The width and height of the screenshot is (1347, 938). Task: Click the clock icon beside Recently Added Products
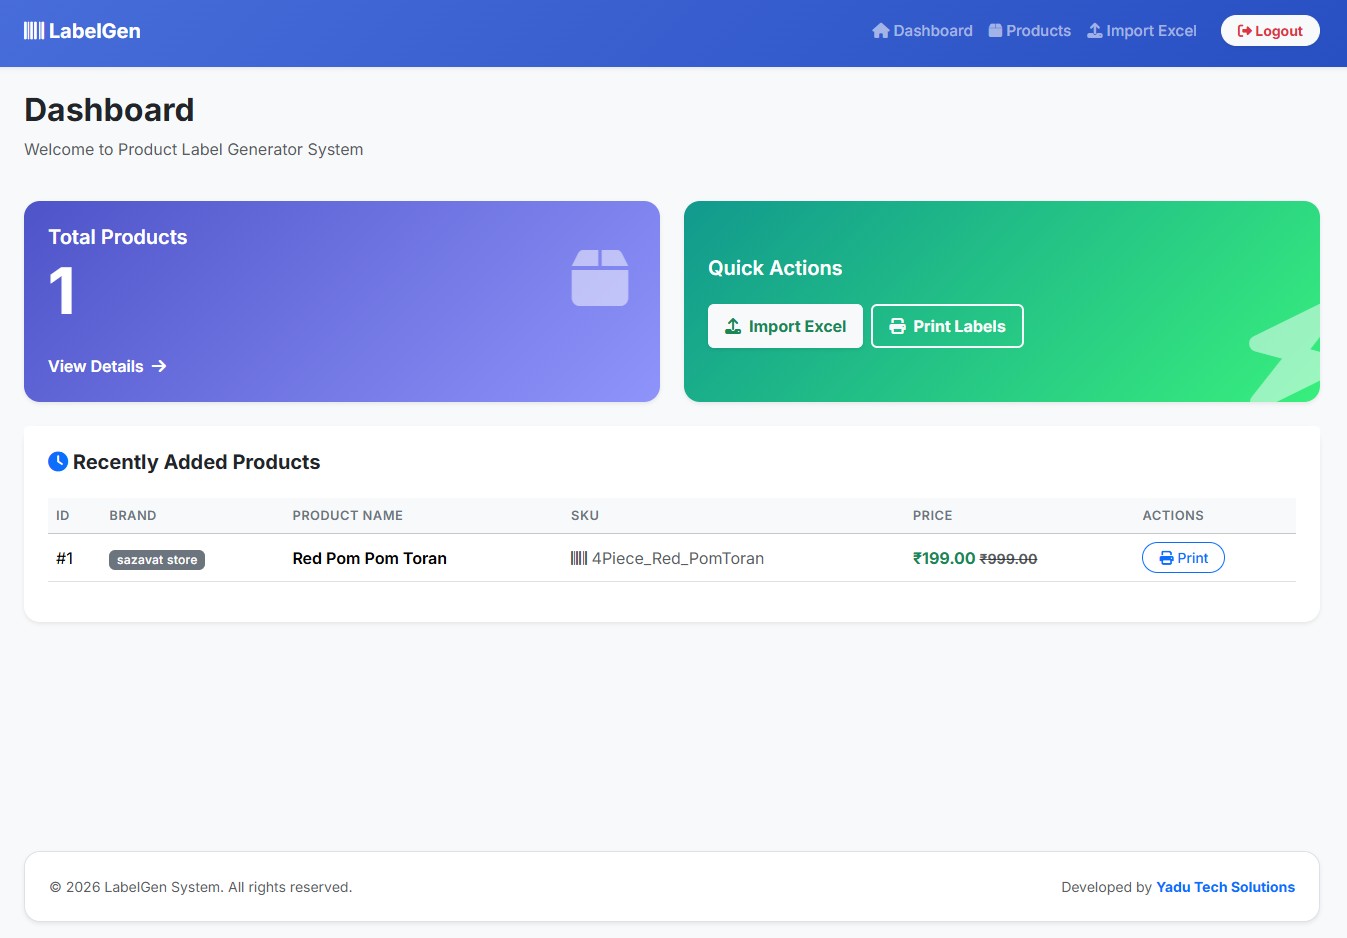pos(58,461)
